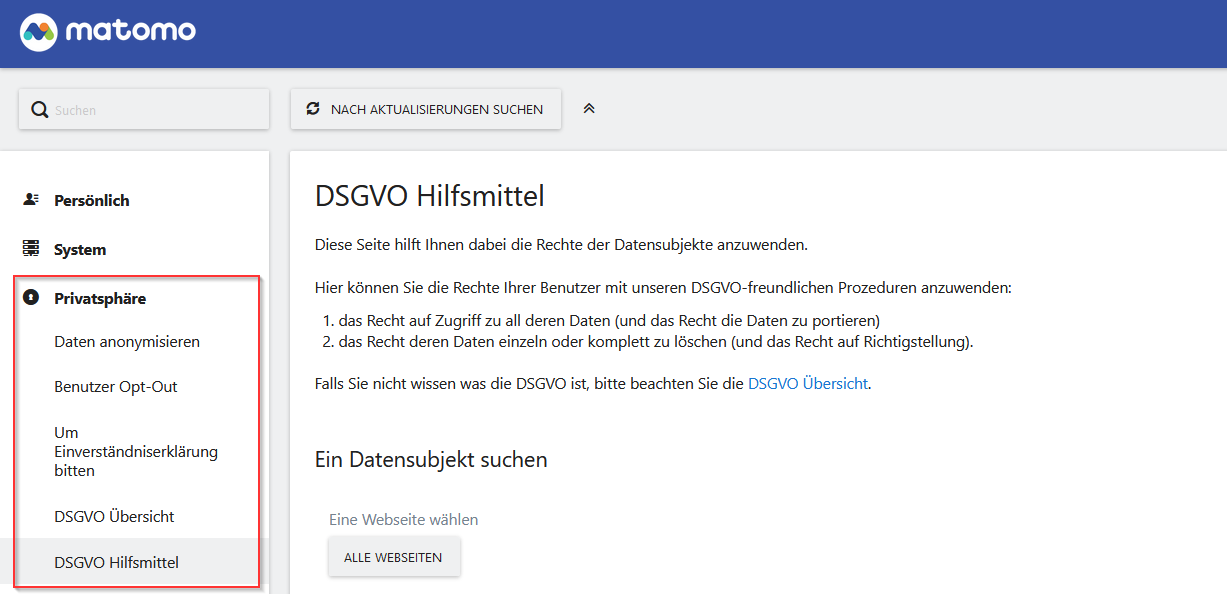Open Um Einverständniserklärung bitten item
Viewport: 1227px width, 594px height.
pyautogui.click(x=136, y=451)
